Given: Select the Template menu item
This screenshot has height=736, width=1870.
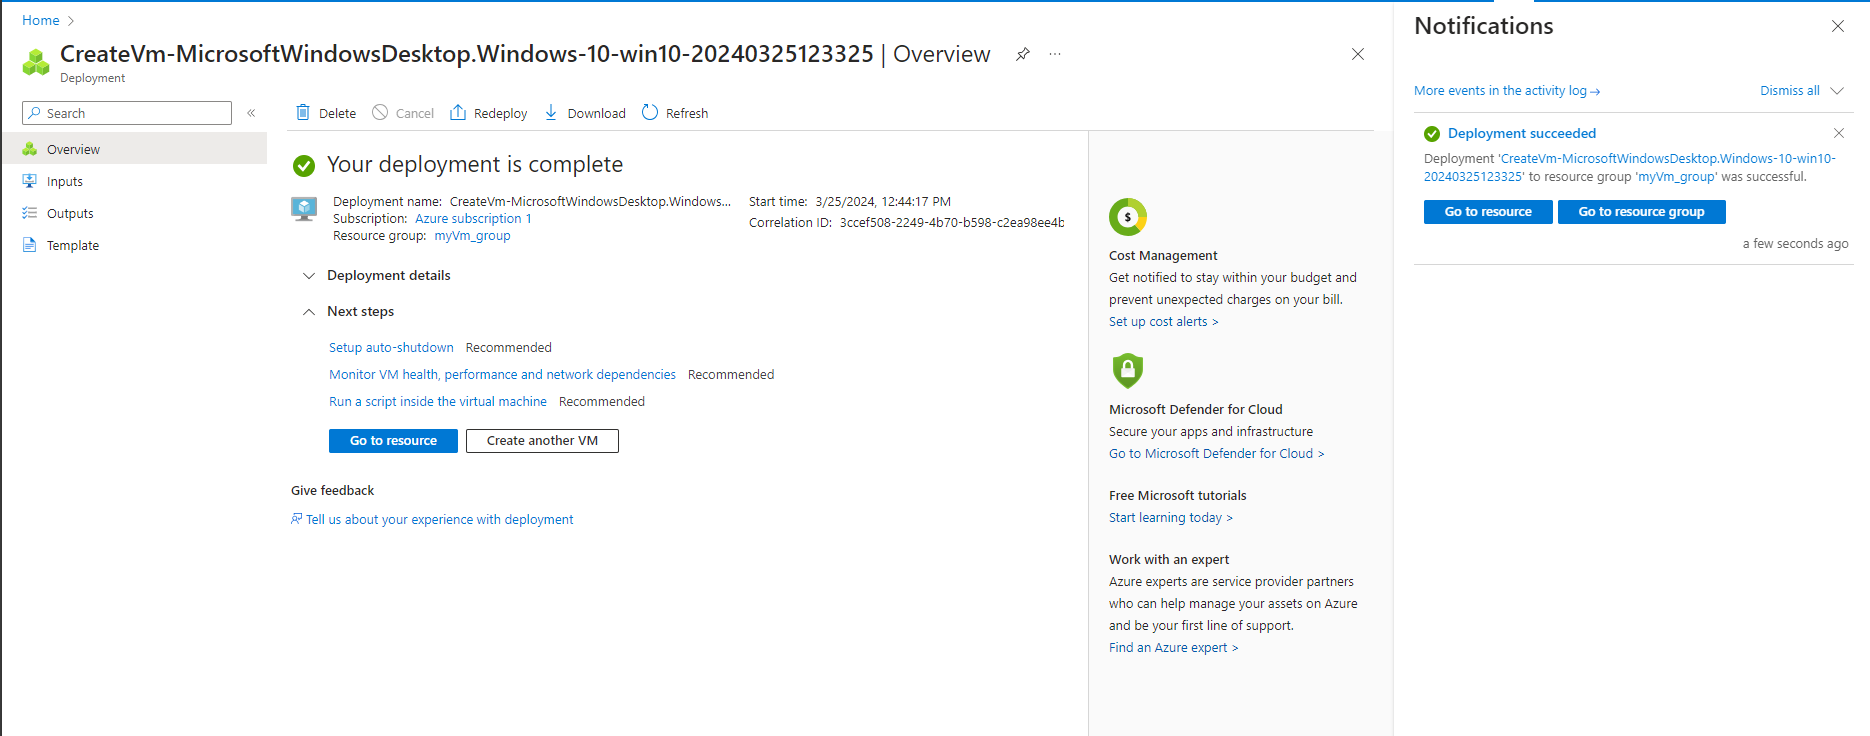Looking at the screenshot, I should tap(73, 246).
